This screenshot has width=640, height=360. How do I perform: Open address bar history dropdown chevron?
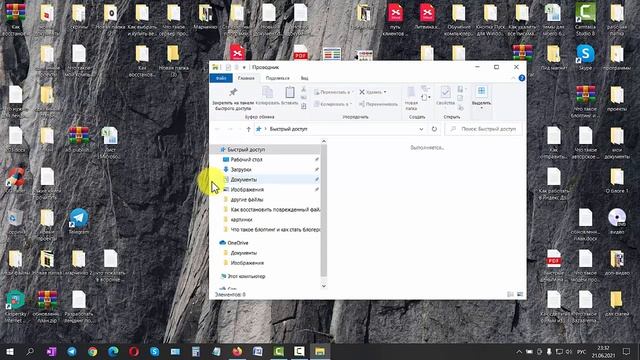tap(421, 129)
